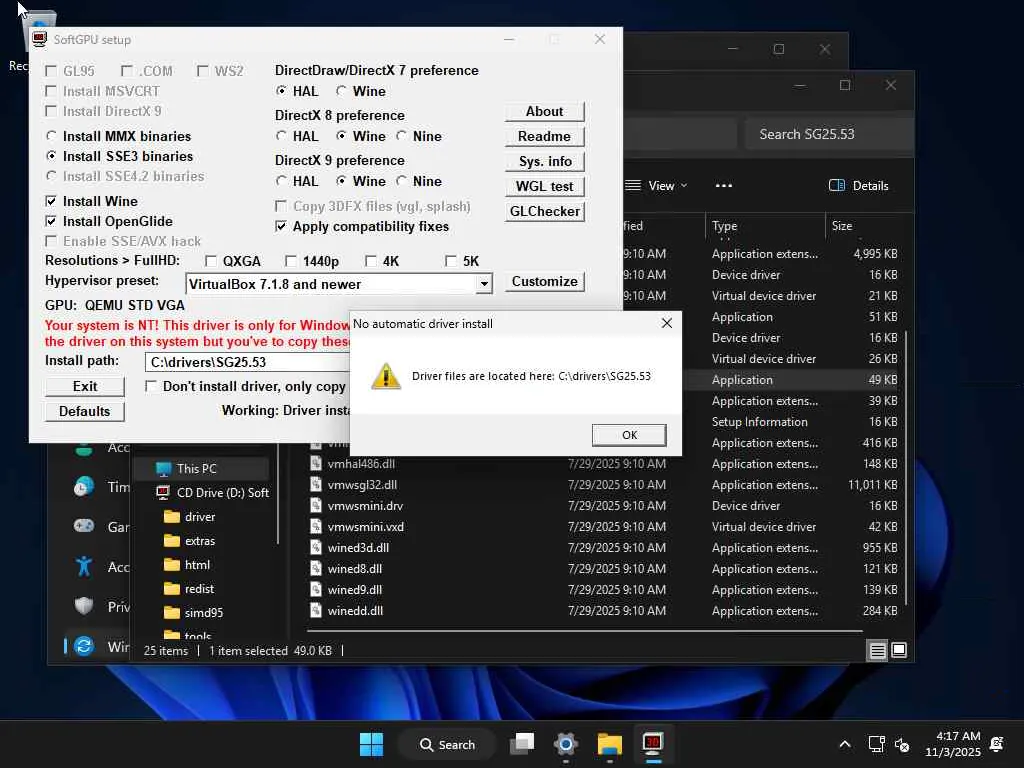Close the No automatic driver install dialog
This screenshot has width=1024, height=768.
point(666,323)
